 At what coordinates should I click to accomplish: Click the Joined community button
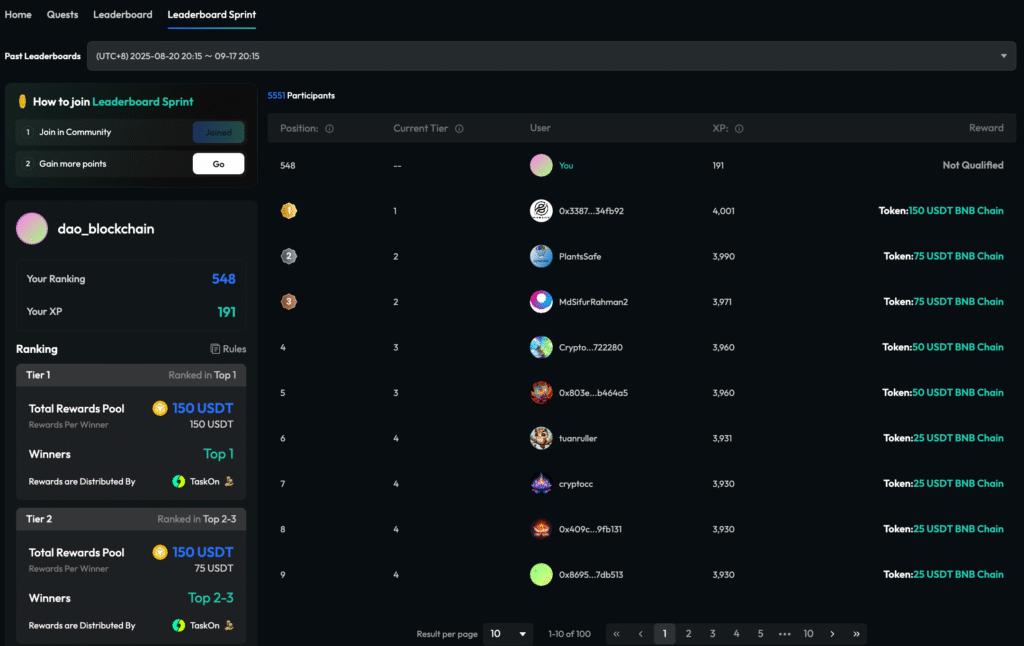click(218, 132)
